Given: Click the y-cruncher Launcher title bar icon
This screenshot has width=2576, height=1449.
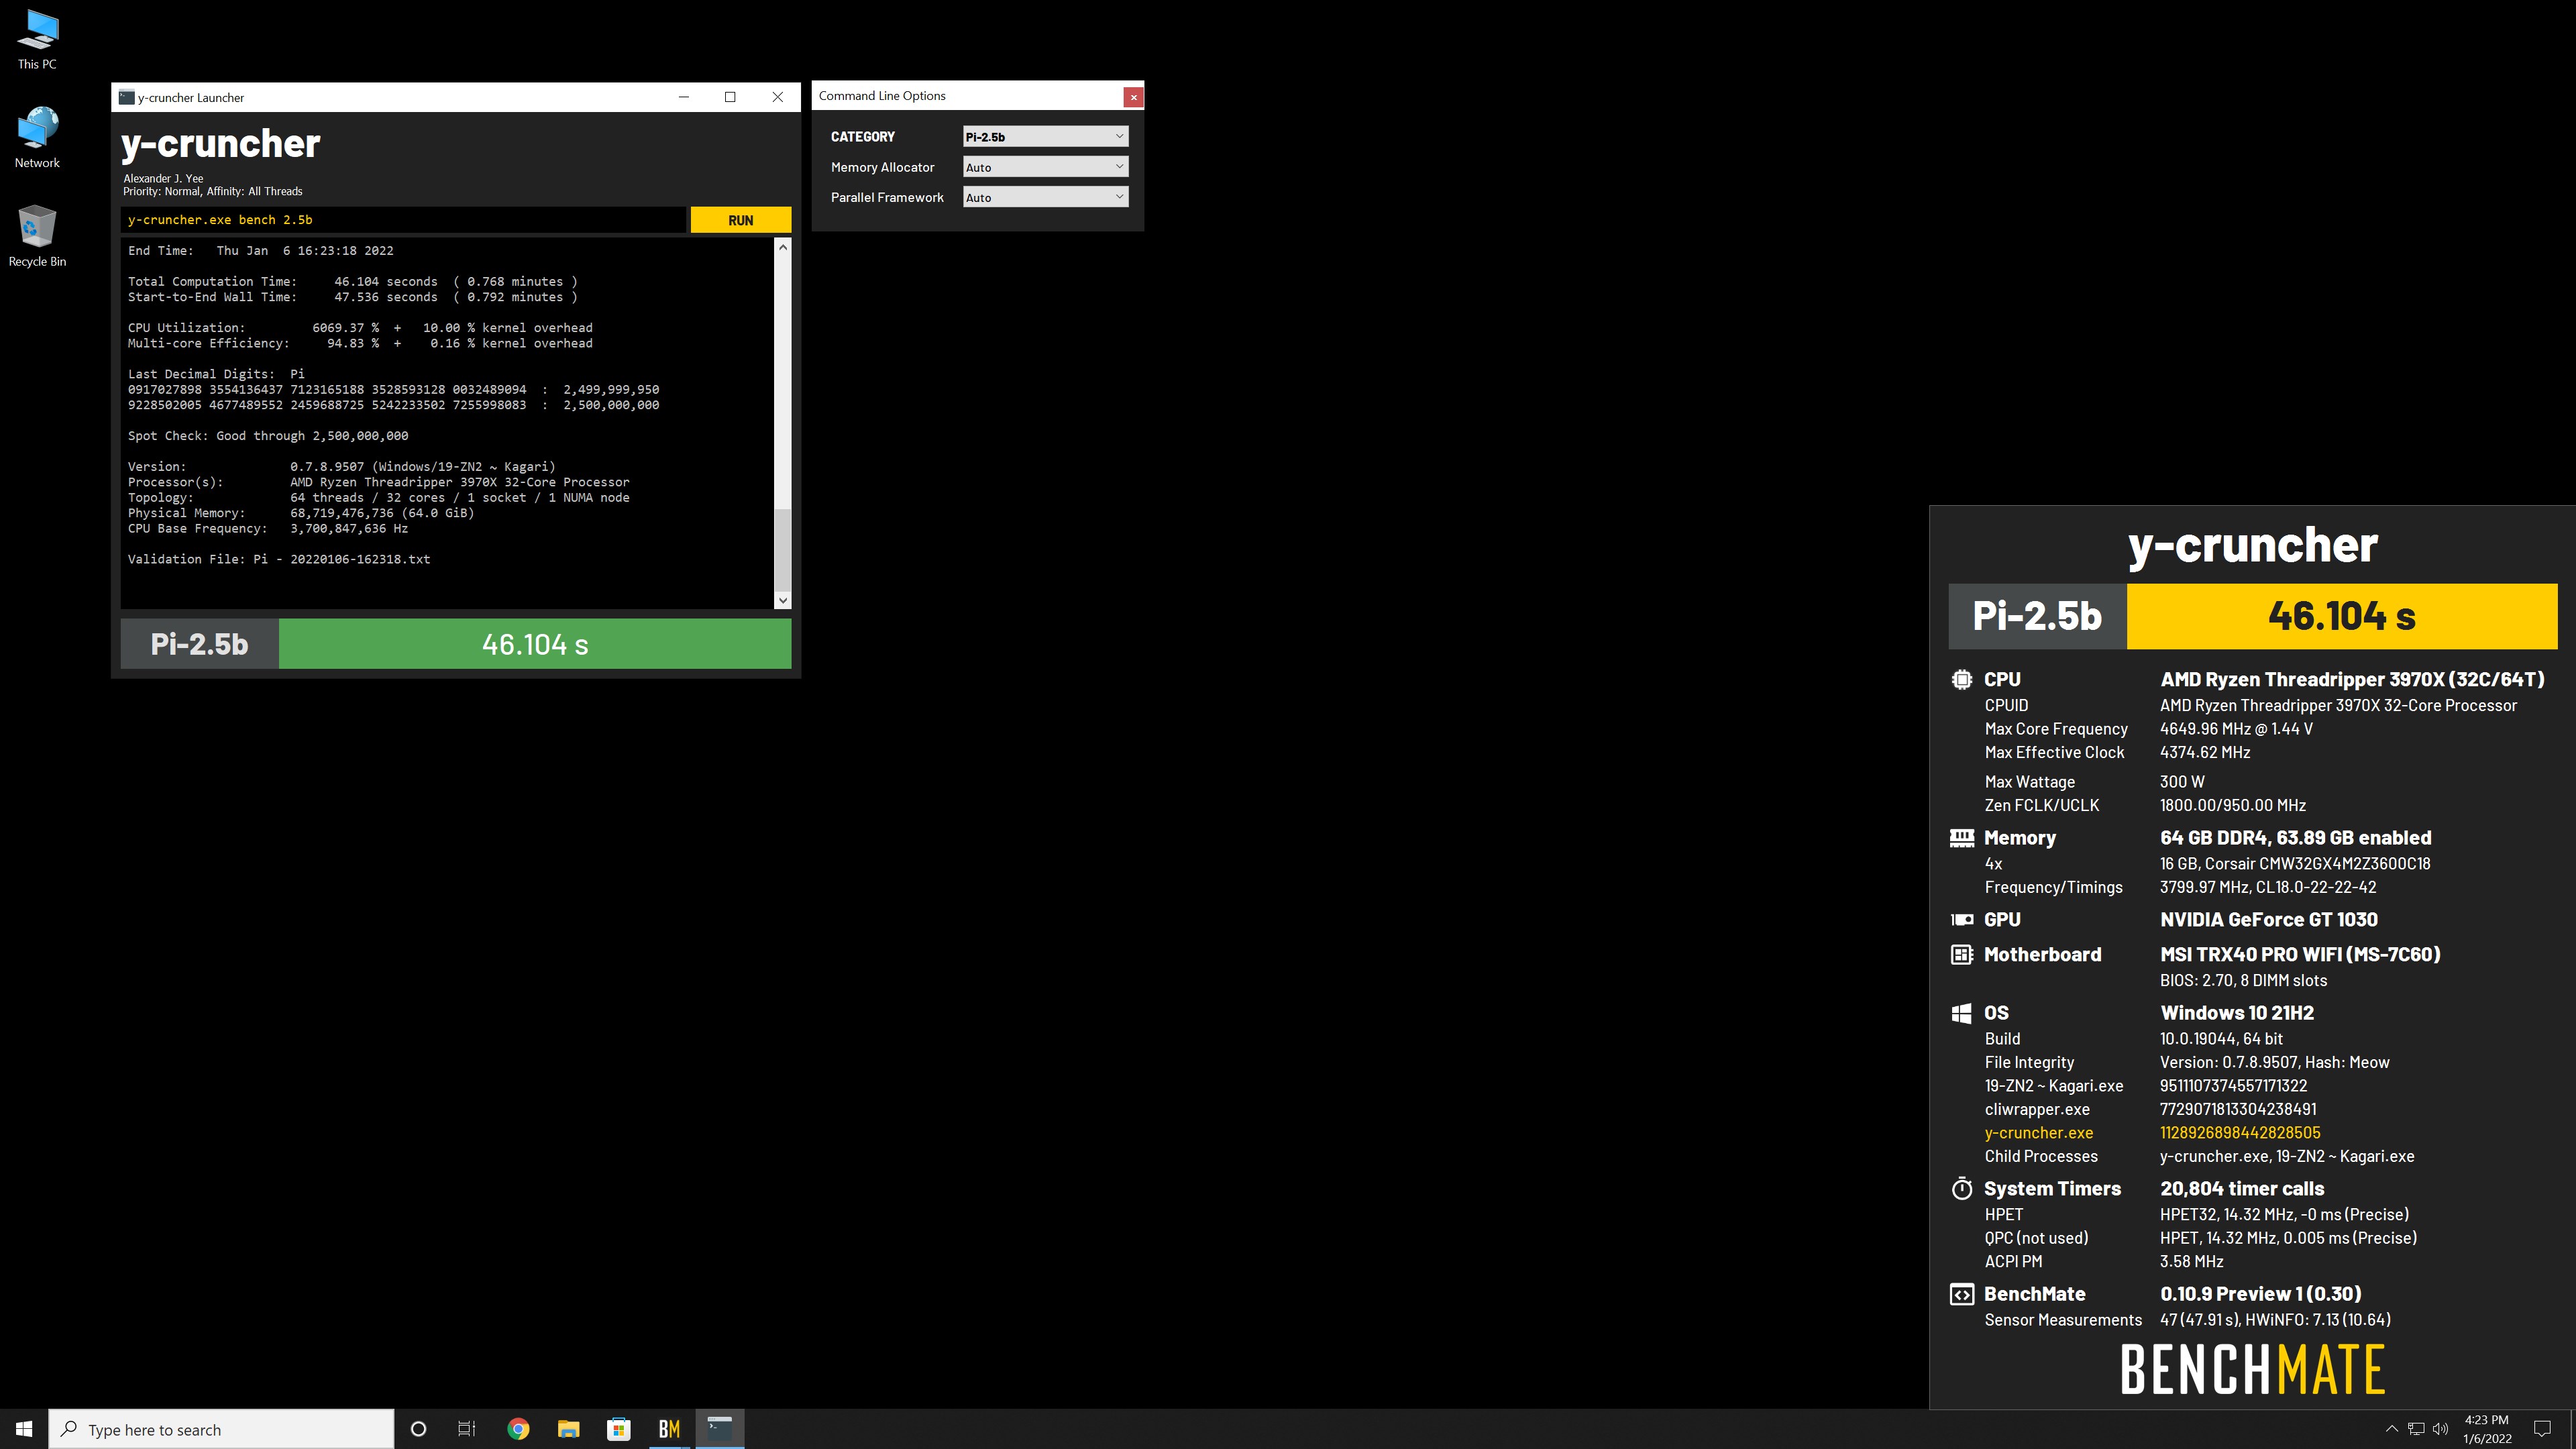Looking at the screenshot, I should click(x=126, y=97).
